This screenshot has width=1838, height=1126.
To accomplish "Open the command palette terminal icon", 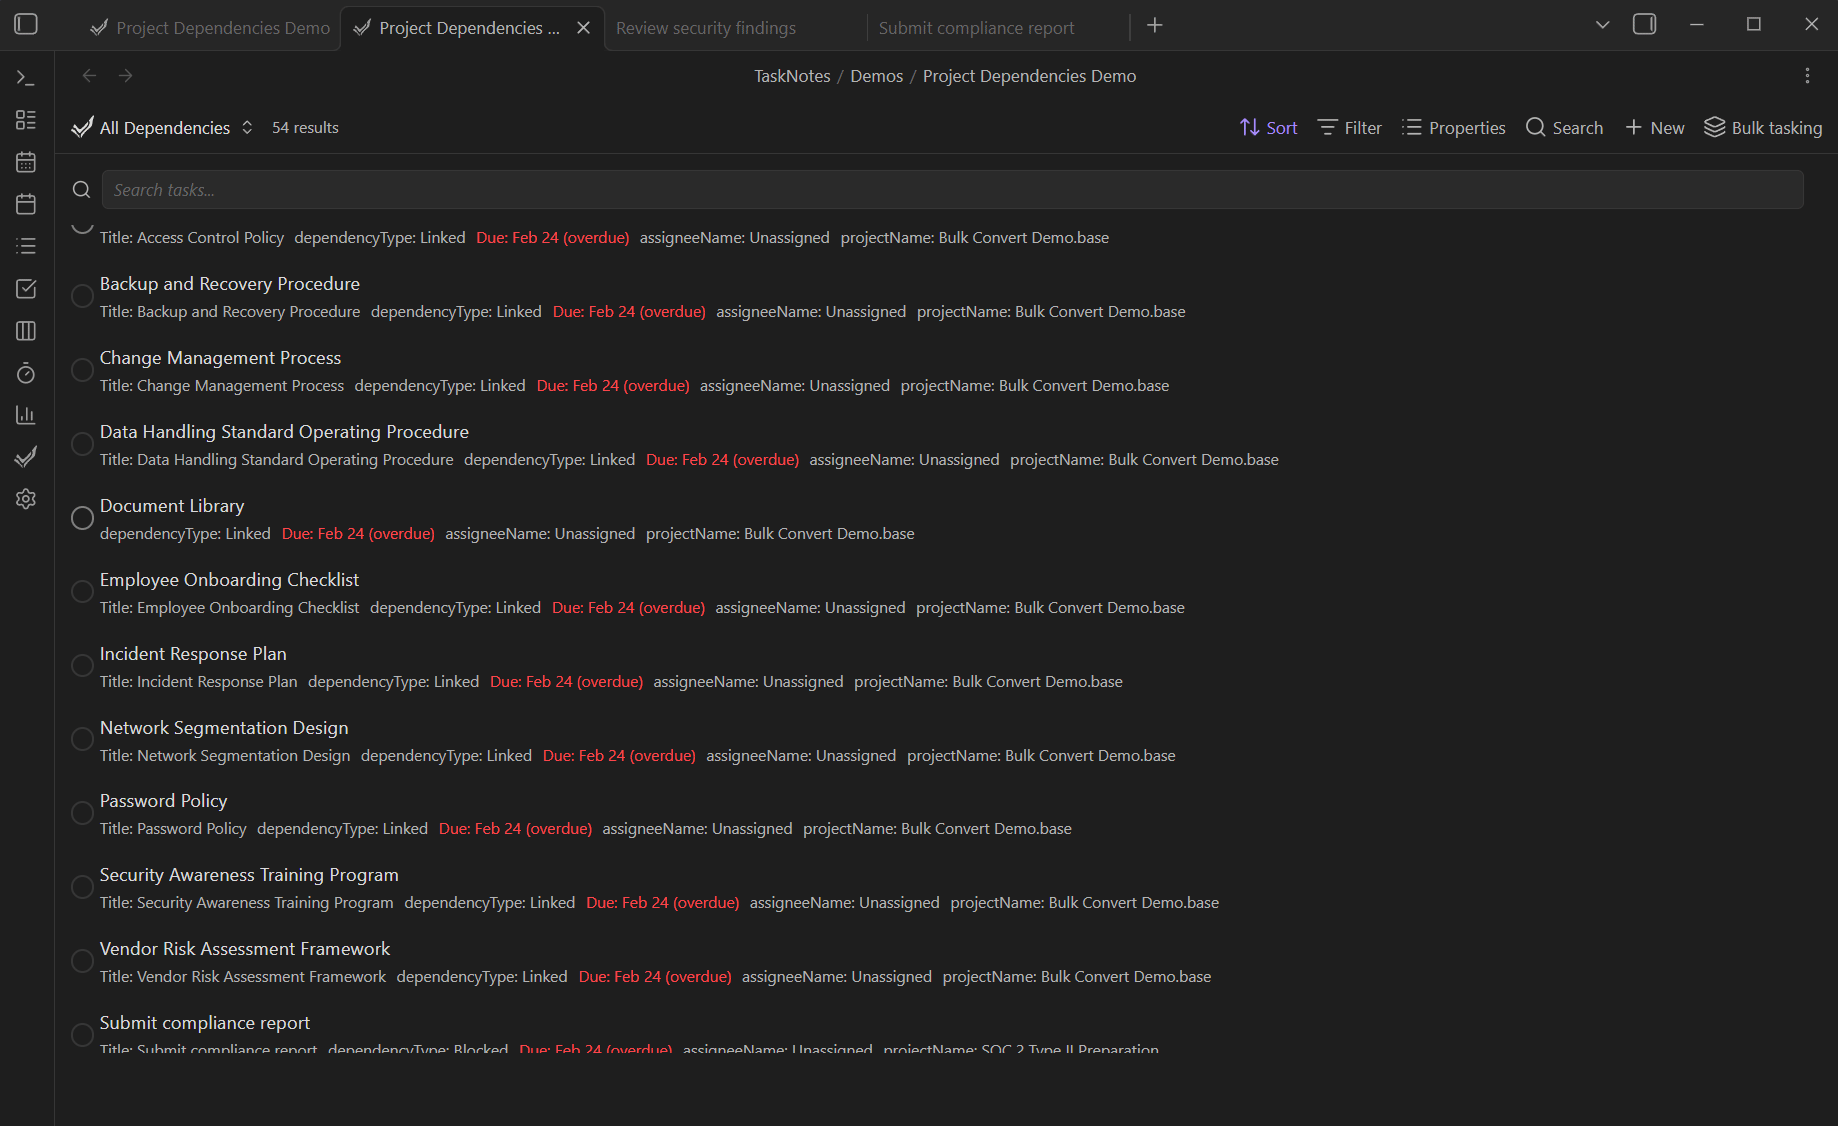I will coord(26,78).
